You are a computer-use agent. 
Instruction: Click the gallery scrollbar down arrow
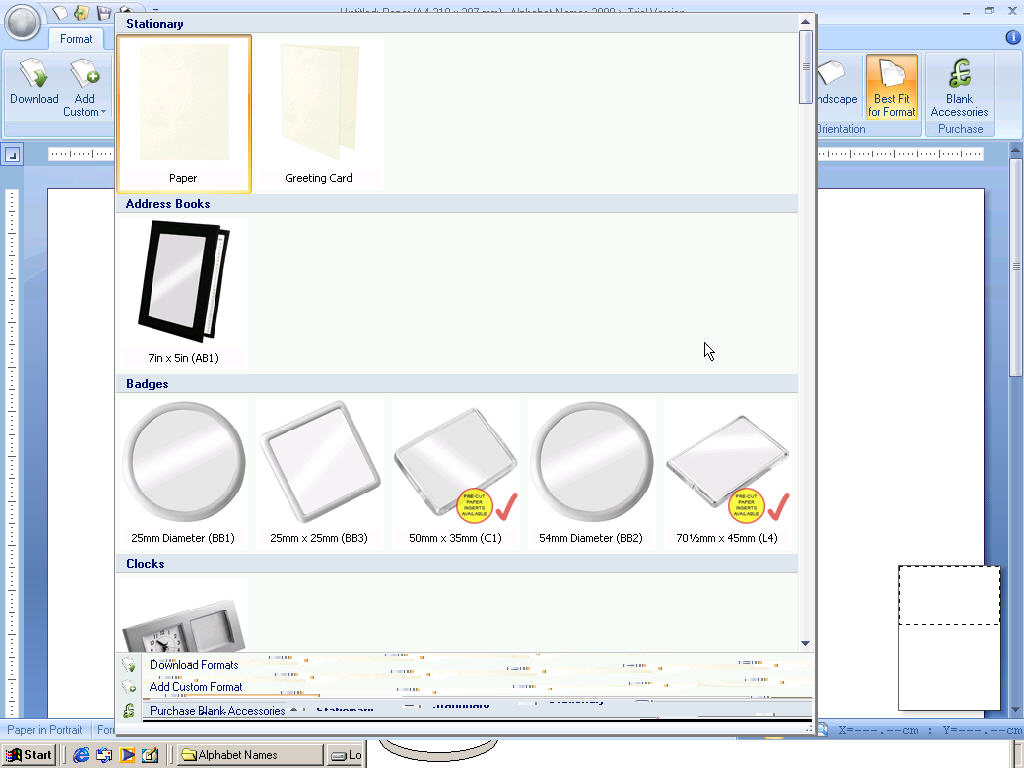[x=805, y=644]
